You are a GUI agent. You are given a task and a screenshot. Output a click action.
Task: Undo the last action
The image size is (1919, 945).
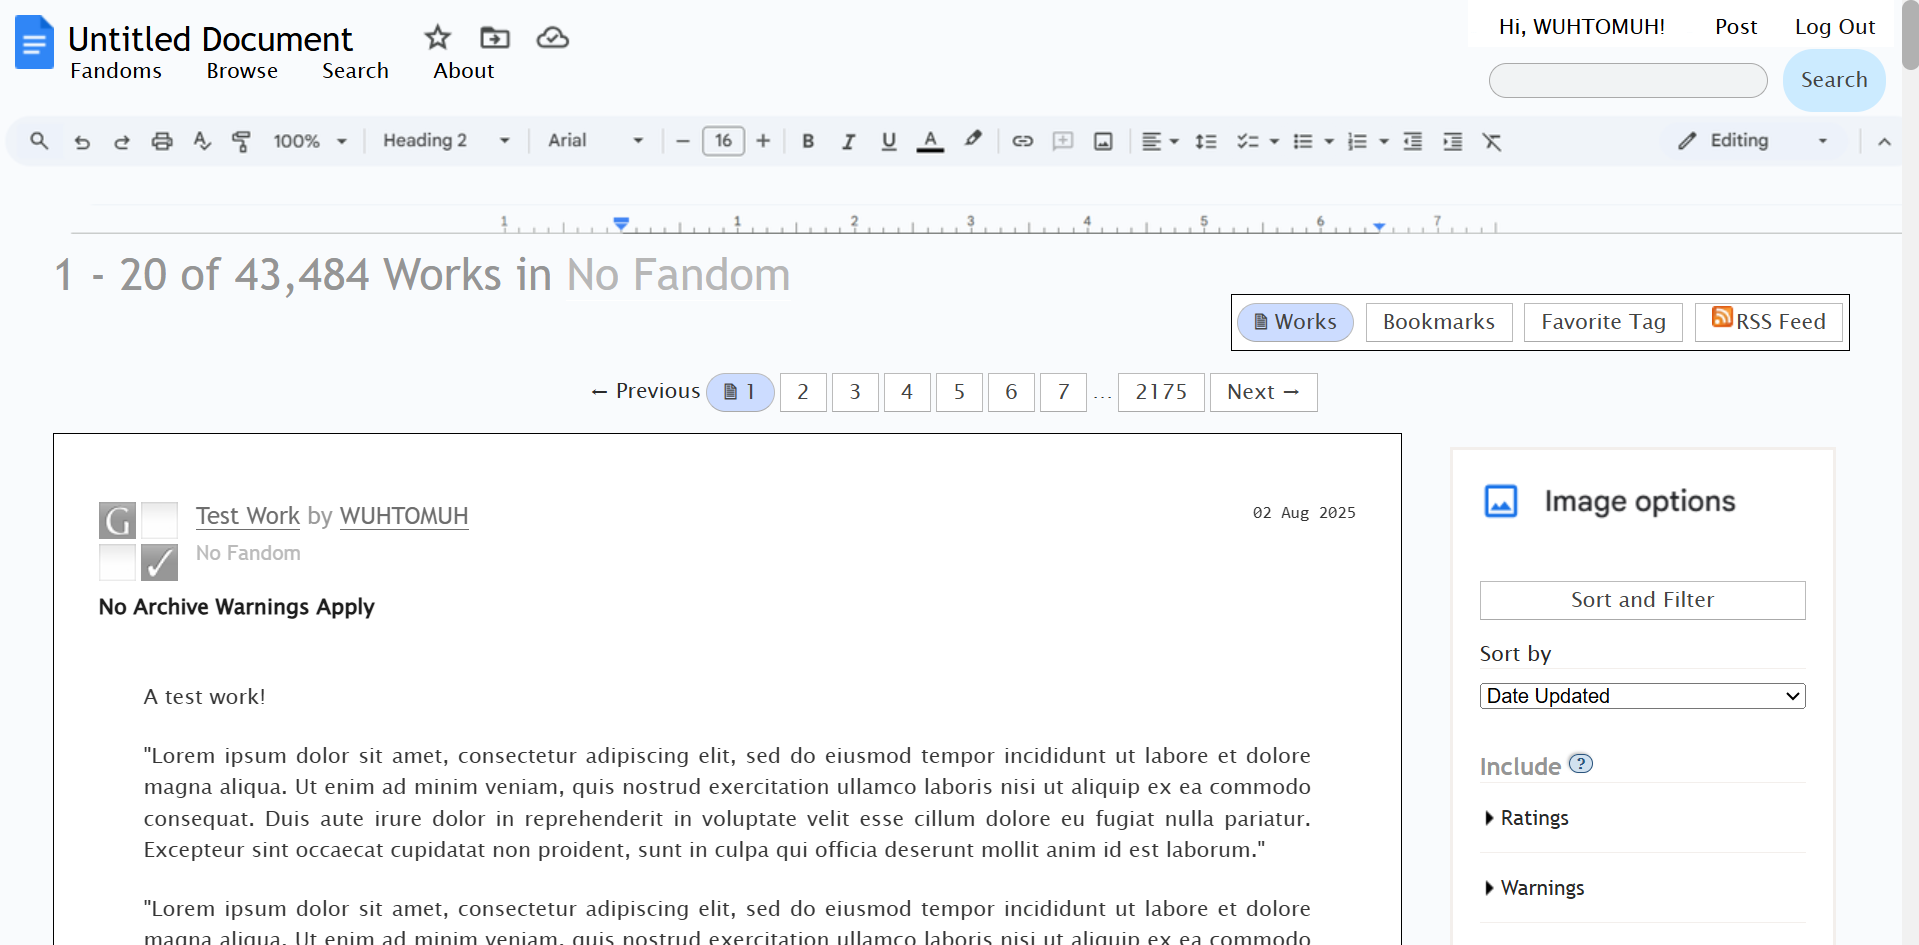pos(82,141)
